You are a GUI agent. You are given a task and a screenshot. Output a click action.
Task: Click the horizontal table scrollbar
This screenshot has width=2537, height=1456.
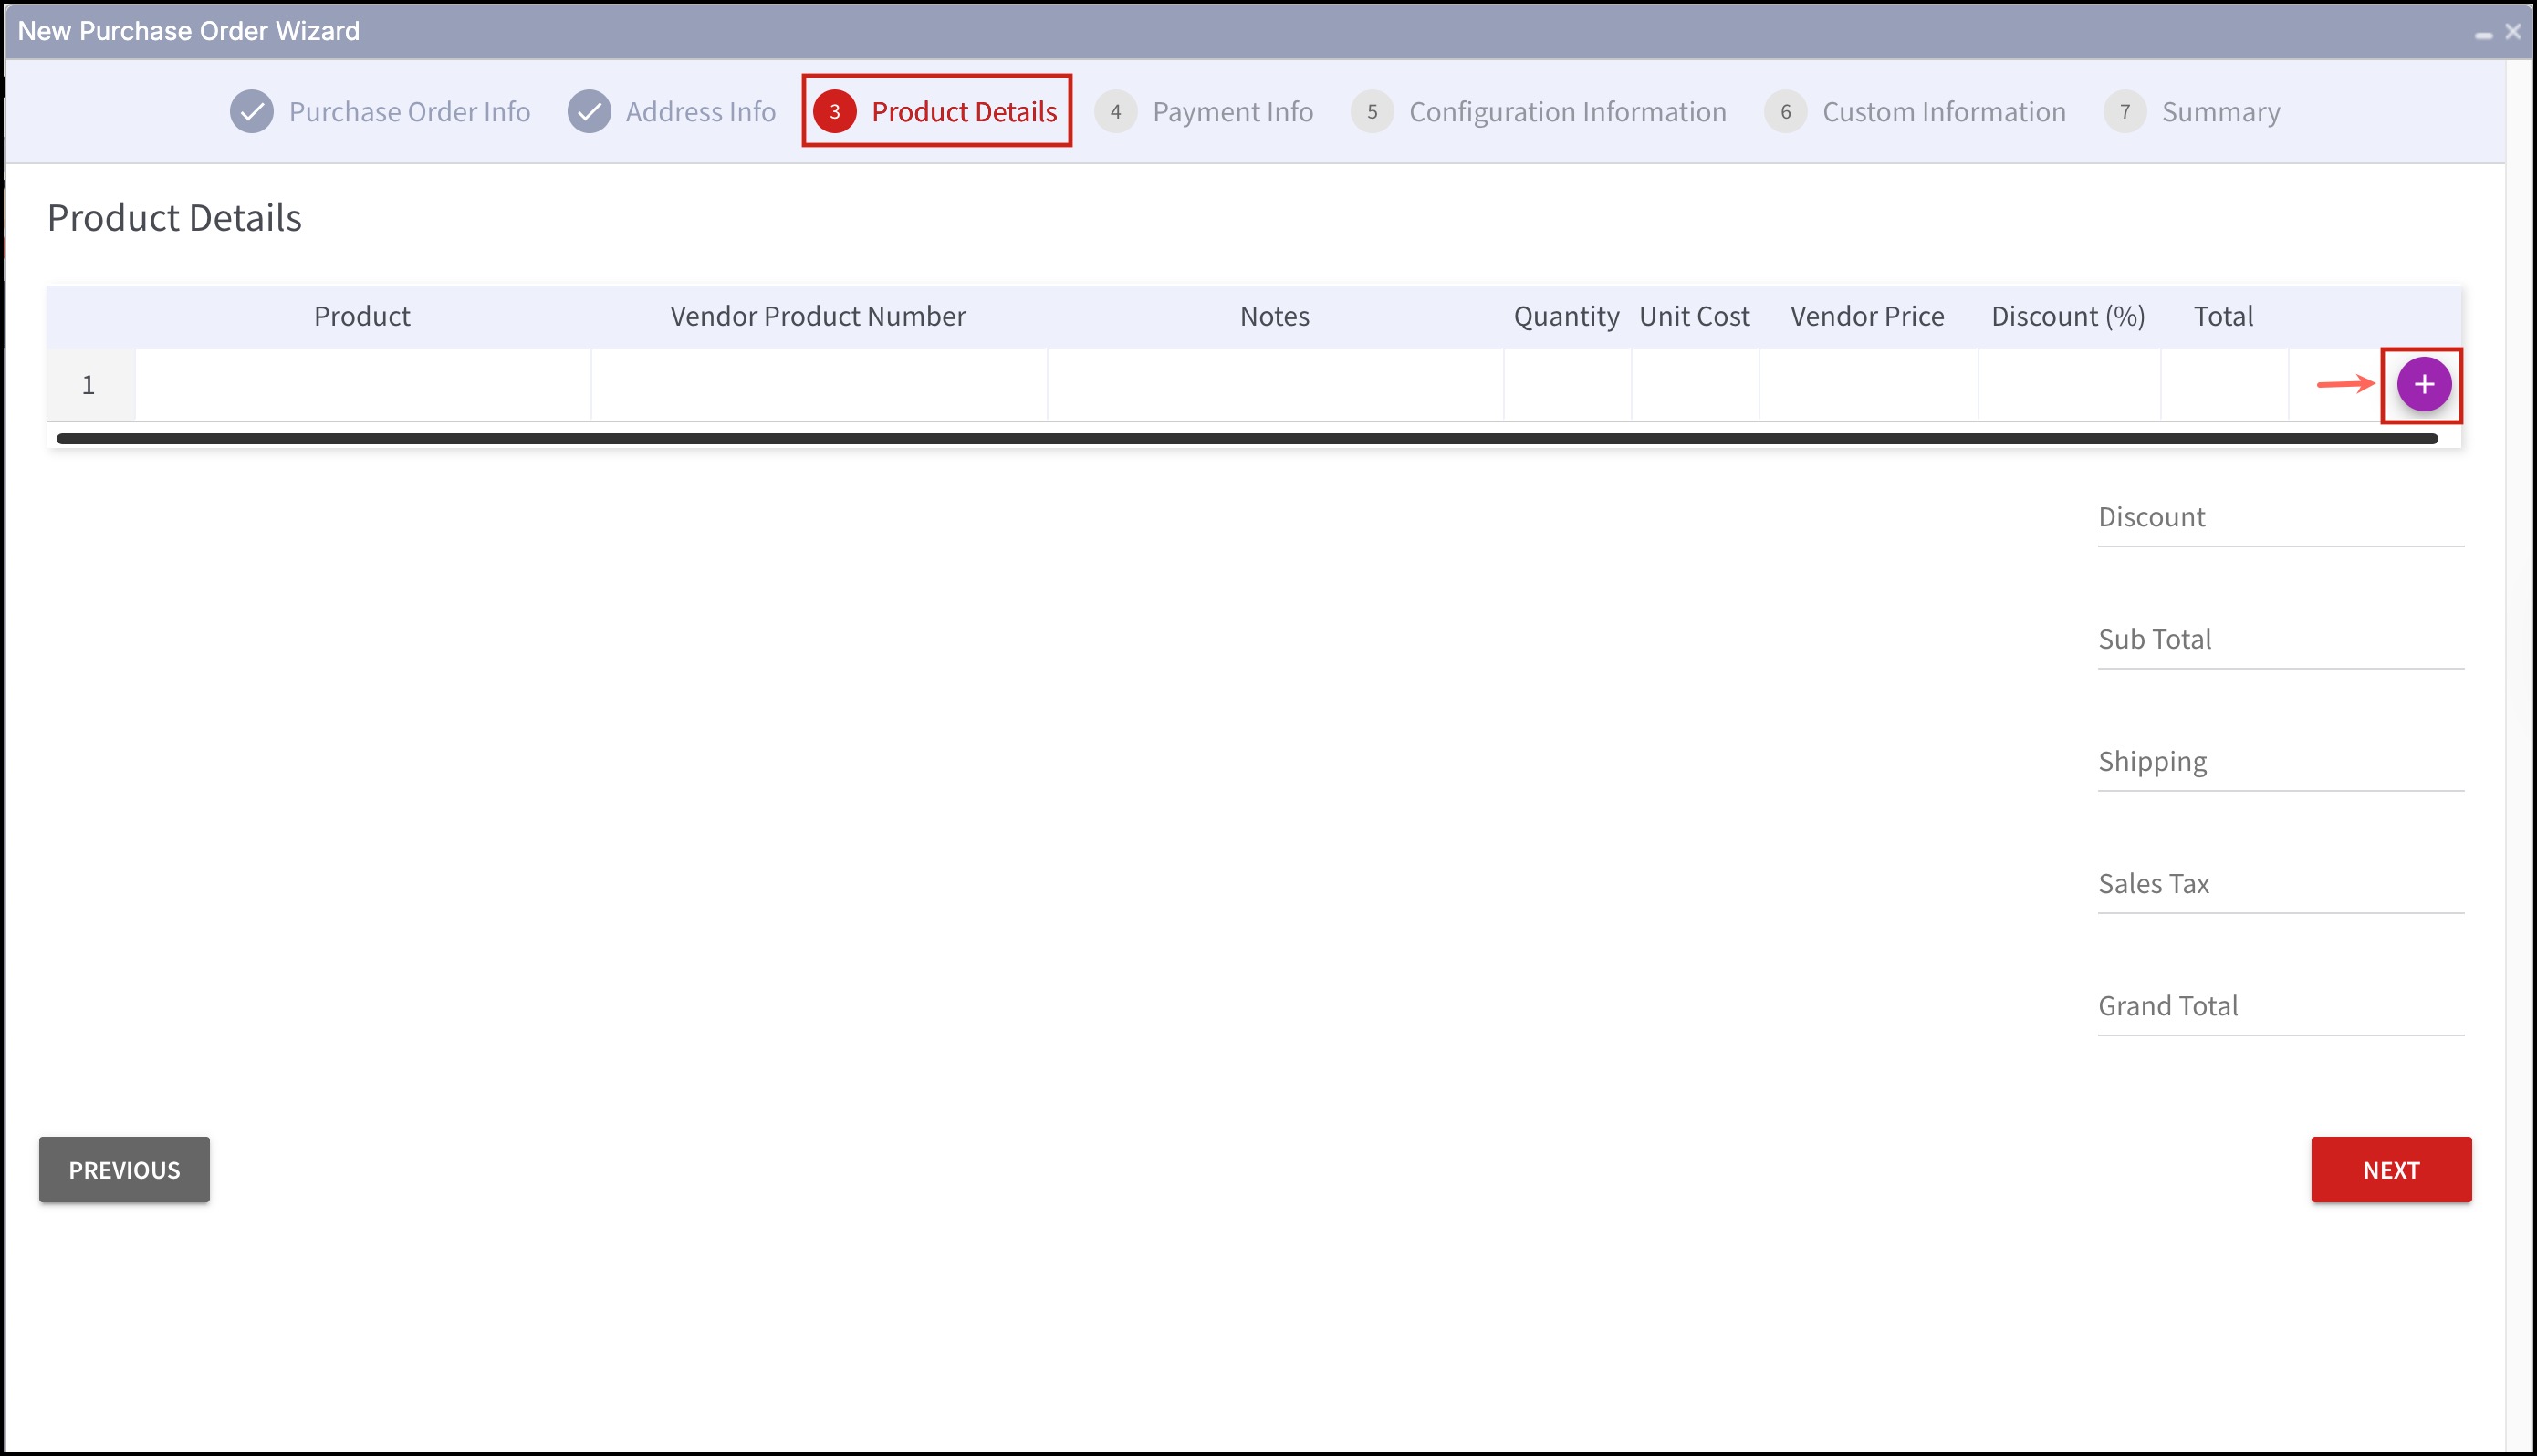pyautogui.click(x=1246, y=438)
